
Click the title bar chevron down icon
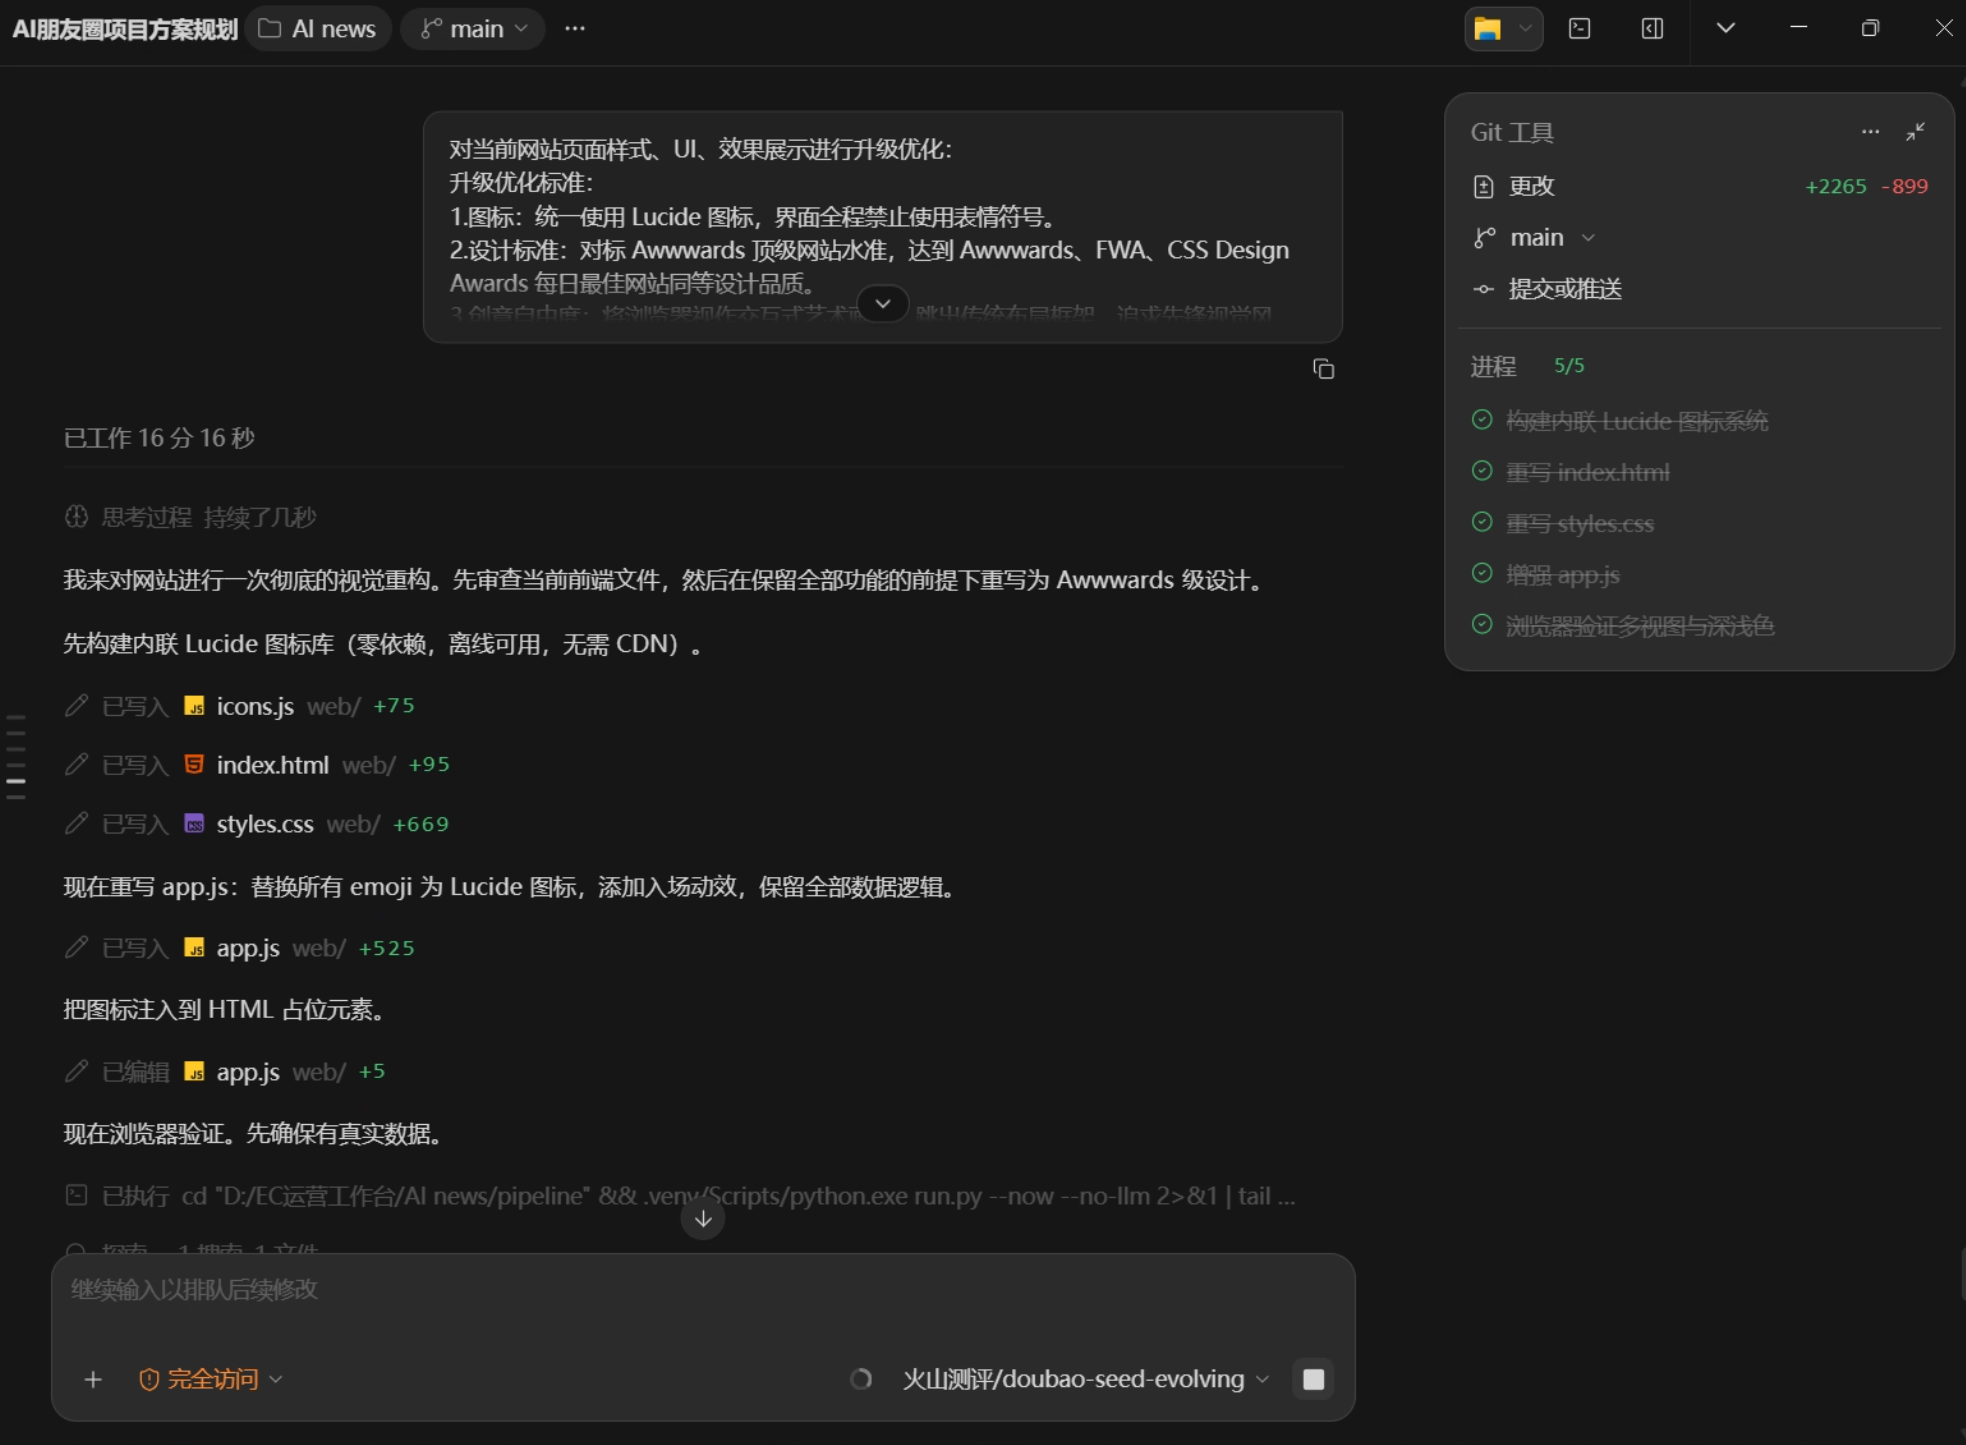1726,29
